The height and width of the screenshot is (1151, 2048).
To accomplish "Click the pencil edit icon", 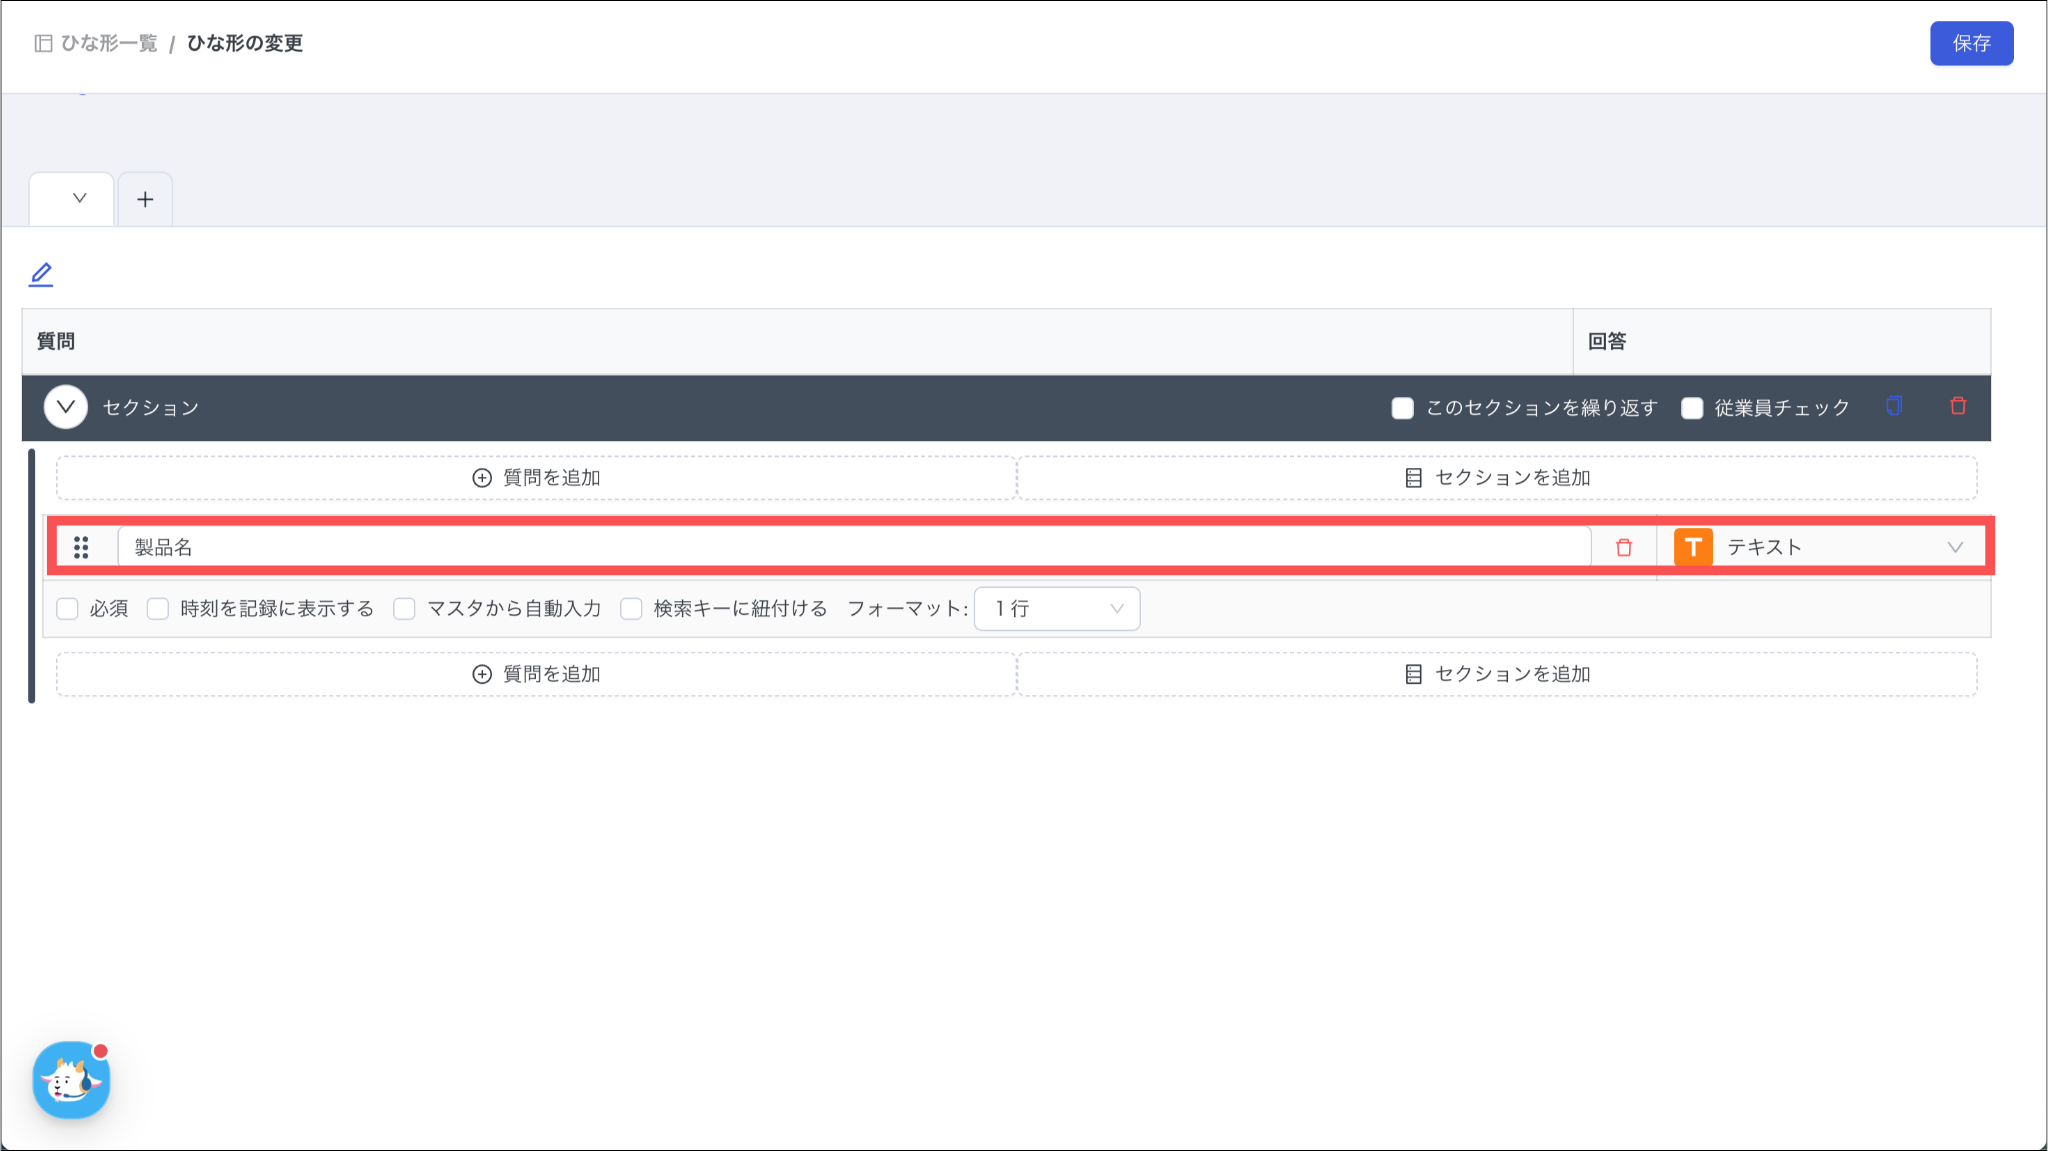I will pyautogui.click(x=41, y=274).
